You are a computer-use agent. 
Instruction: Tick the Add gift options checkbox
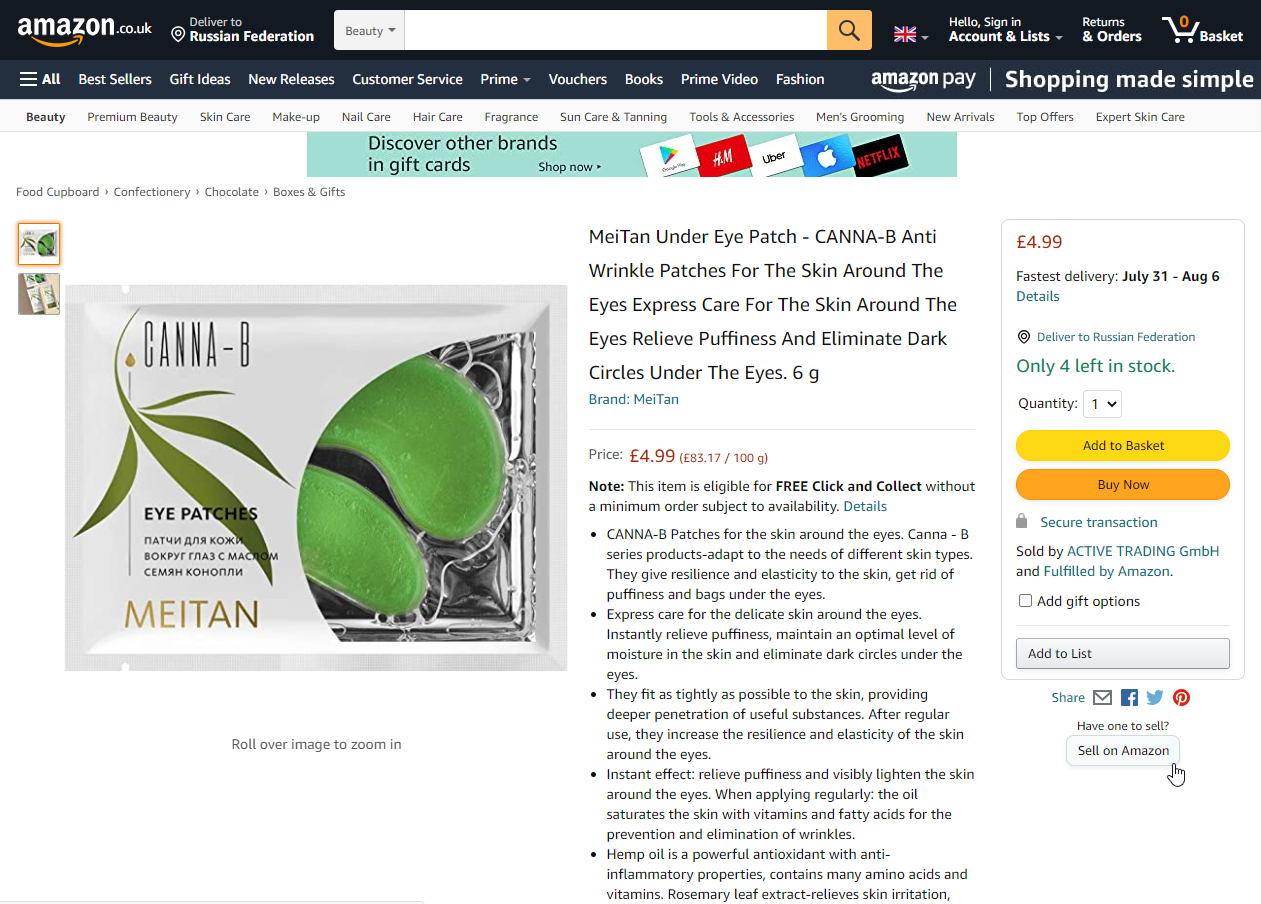pos(1025,601)
